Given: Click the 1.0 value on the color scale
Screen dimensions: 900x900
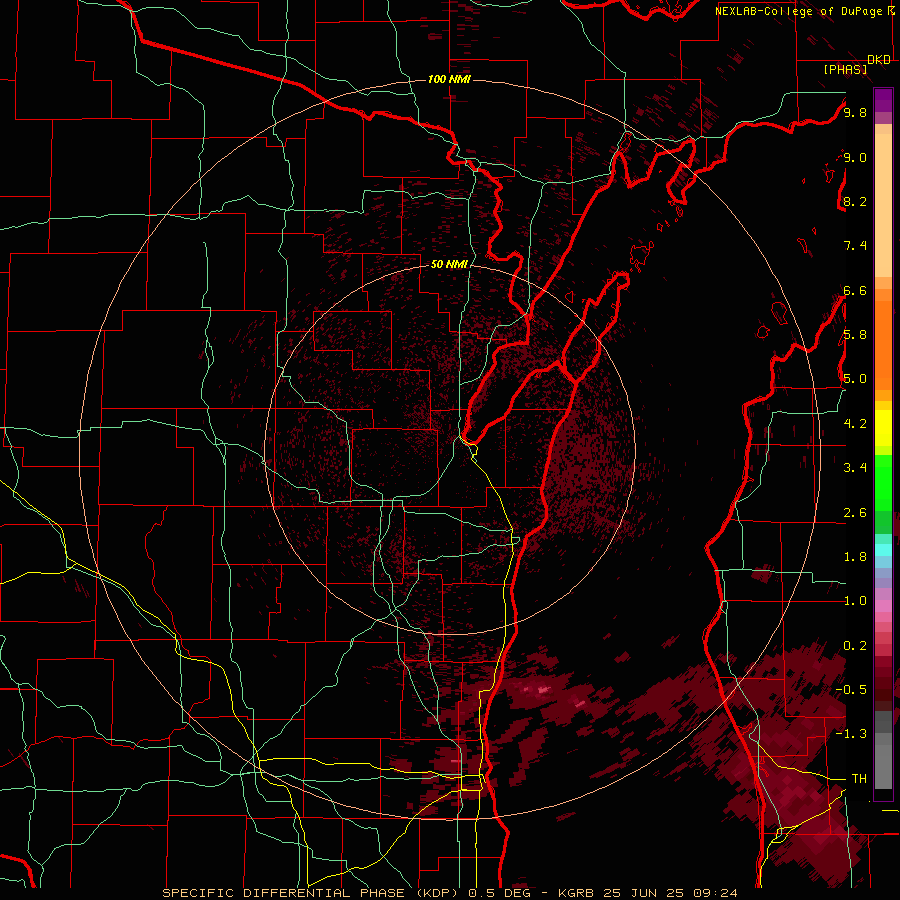Looking at the screenshot, I should tap(855, 601).
